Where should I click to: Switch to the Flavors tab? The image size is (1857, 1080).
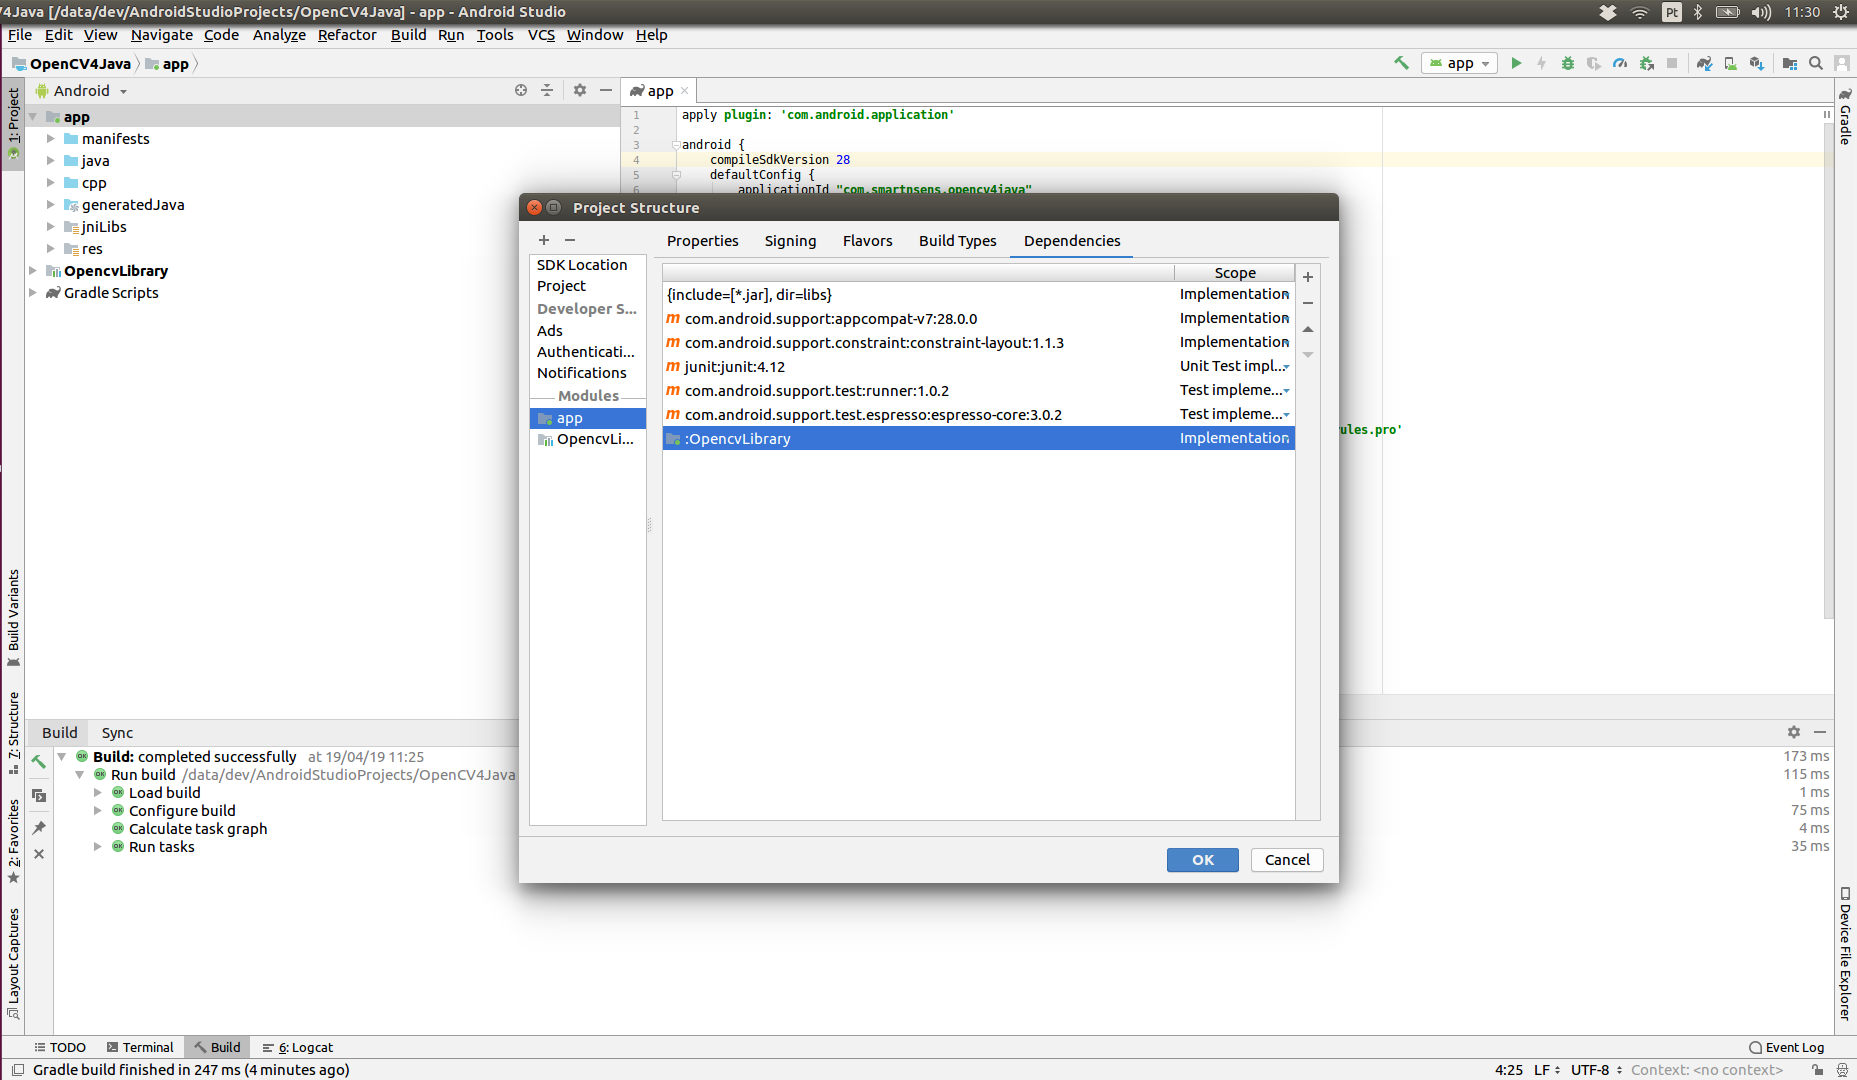coord(867,241)
